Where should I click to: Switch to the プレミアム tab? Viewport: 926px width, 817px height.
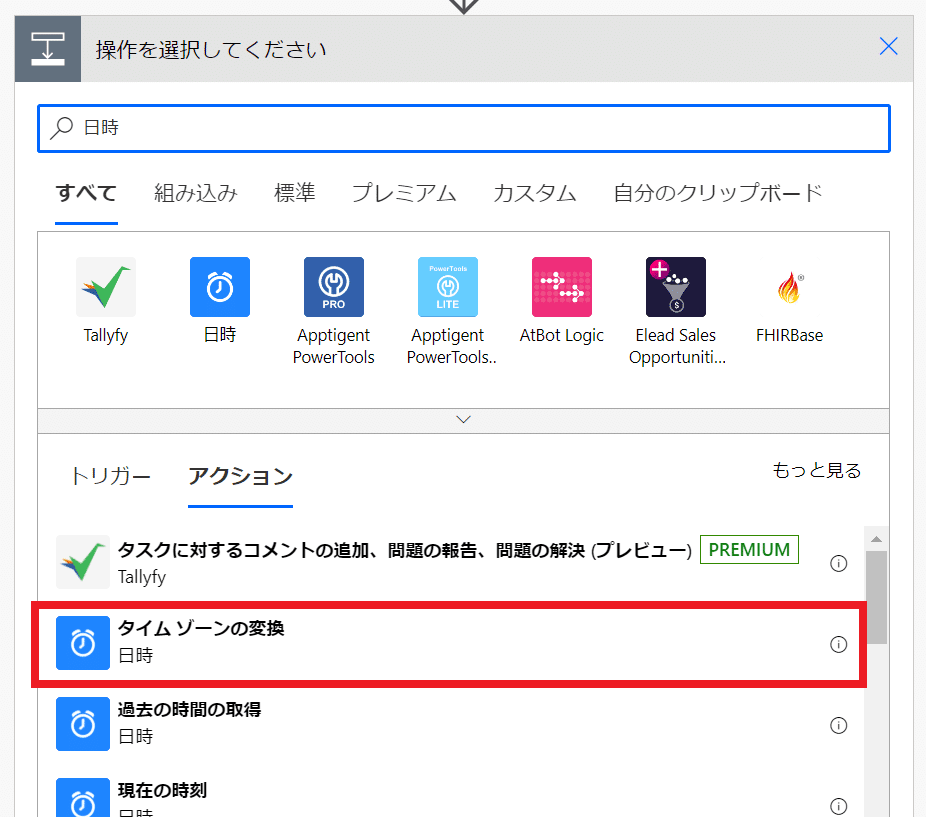pos(404,193)
